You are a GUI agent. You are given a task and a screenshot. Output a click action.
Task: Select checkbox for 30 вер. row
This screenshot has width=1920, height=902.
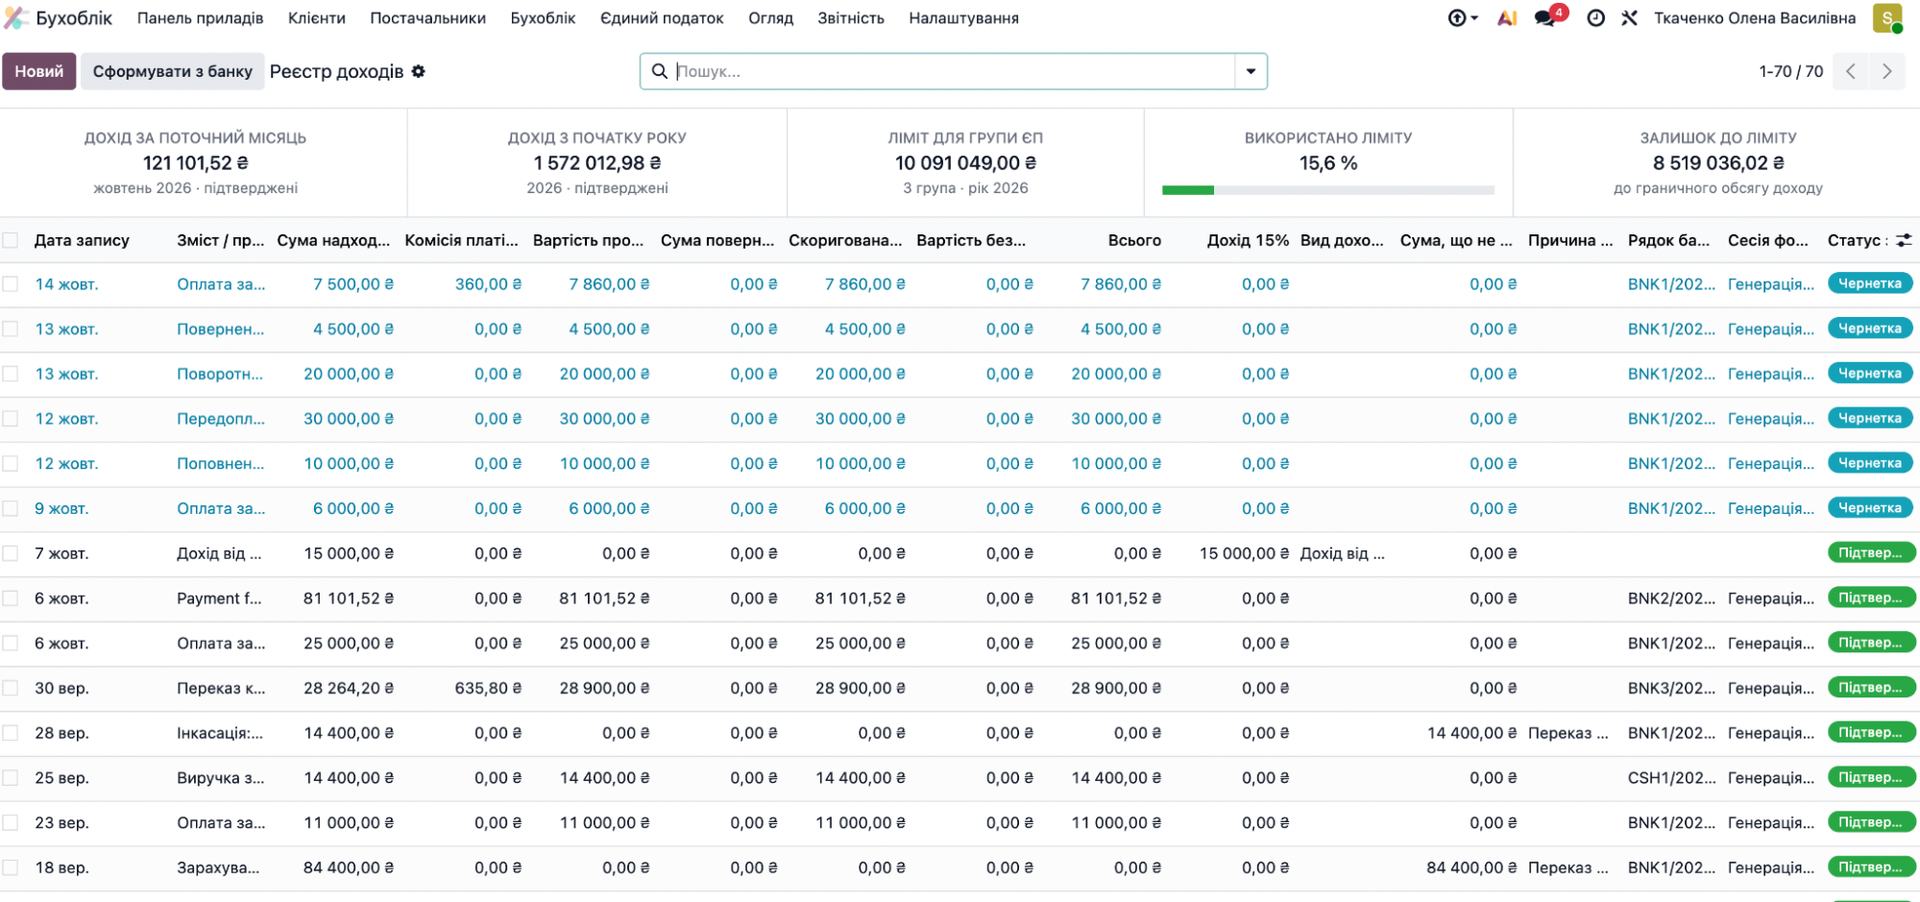(x=10, y=688)
